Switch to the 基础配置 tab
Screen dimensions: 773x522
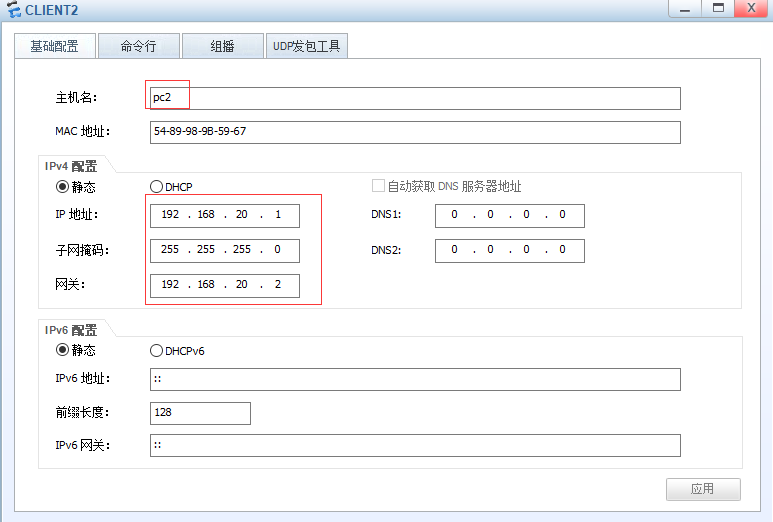tap(55, 46)
